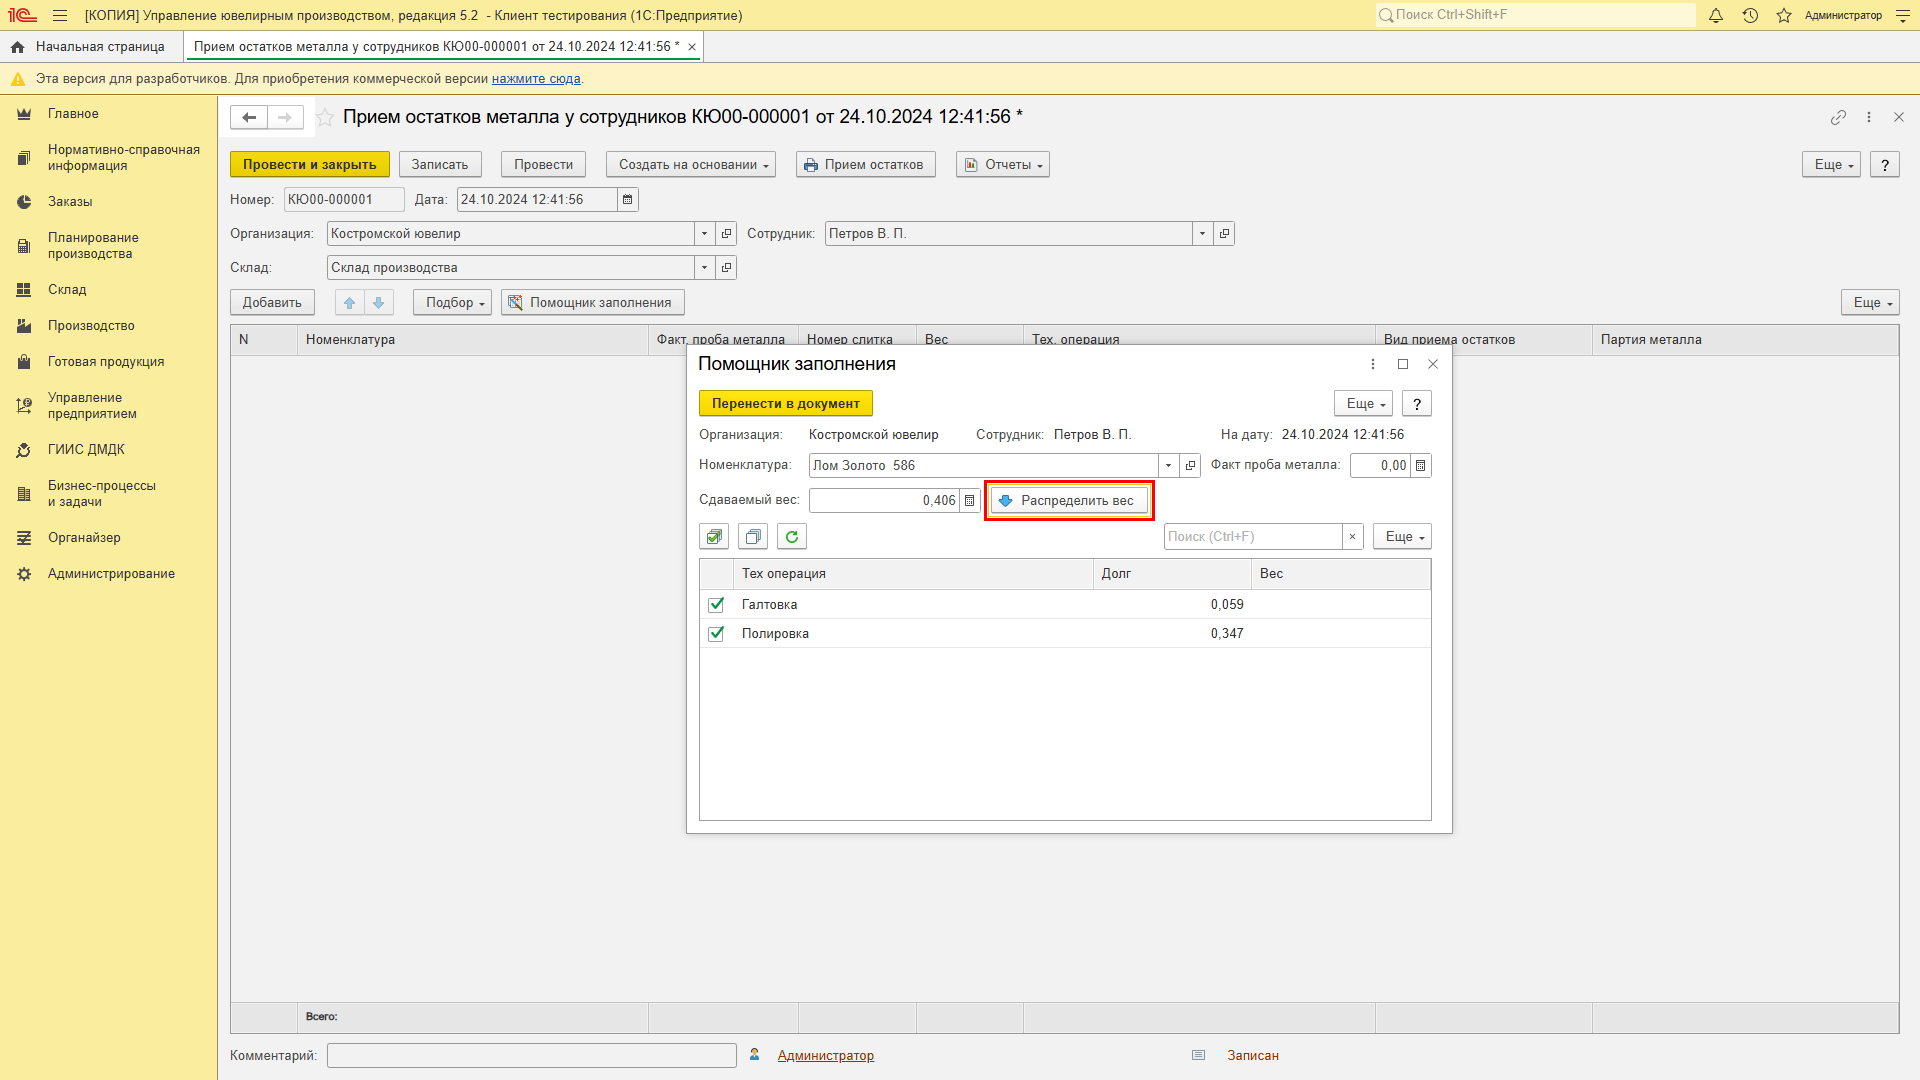Clear the dialog search field with X
The height and width of the screenshot is (1080, 1920).
(x=1352, y=537)
